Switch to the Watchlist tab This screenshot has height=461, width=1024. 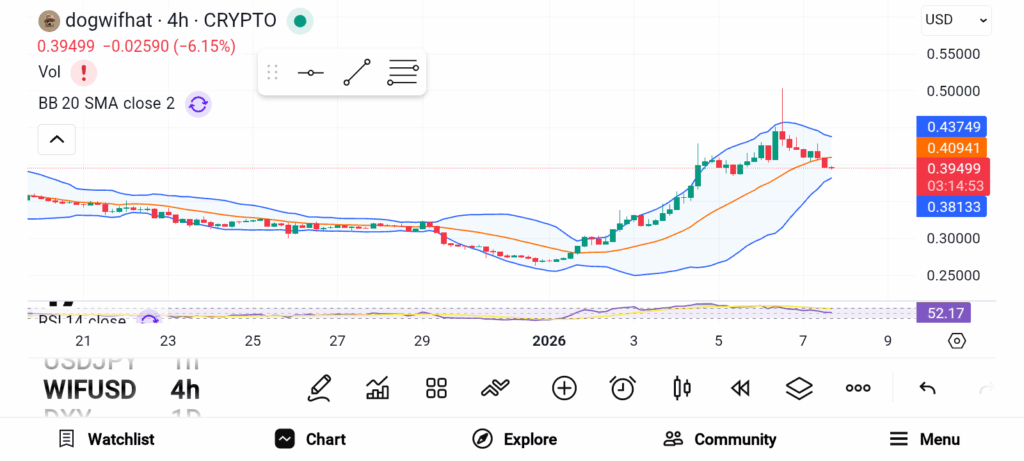coord(106,439)
